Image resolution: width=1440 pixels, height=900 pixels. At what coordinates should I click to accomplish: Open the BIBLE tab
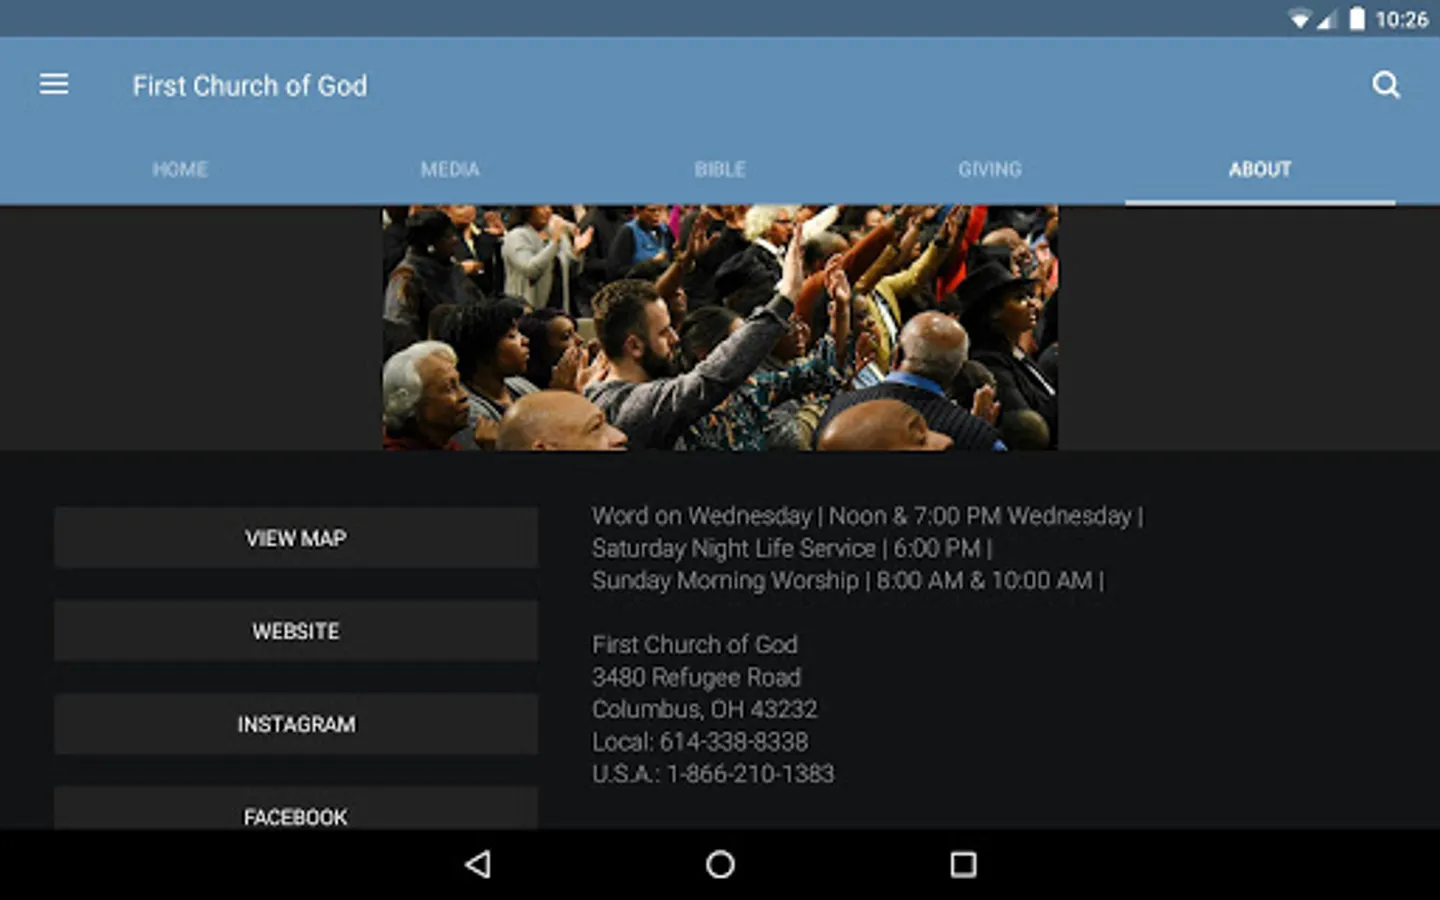coord(720,169)
